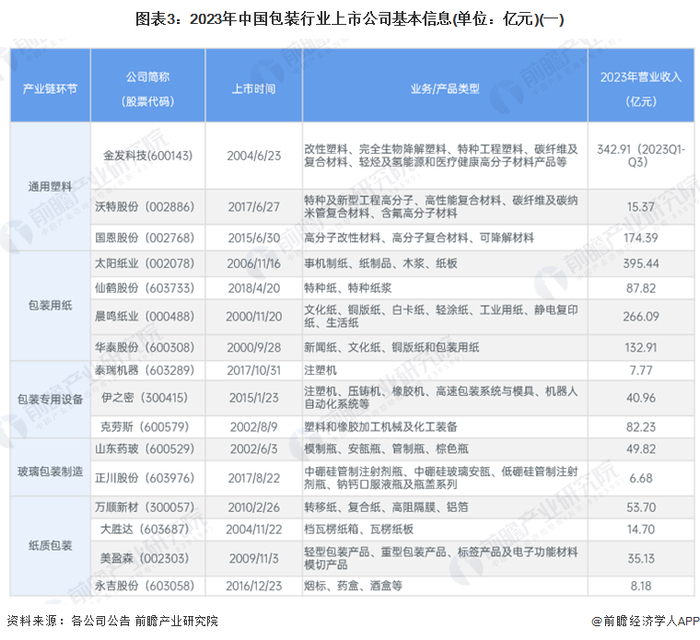Image resolution: width=700 pixels, height=640 pixels.
Task: Select company 国恩股份 (002768)
Action: coord(145,237)
